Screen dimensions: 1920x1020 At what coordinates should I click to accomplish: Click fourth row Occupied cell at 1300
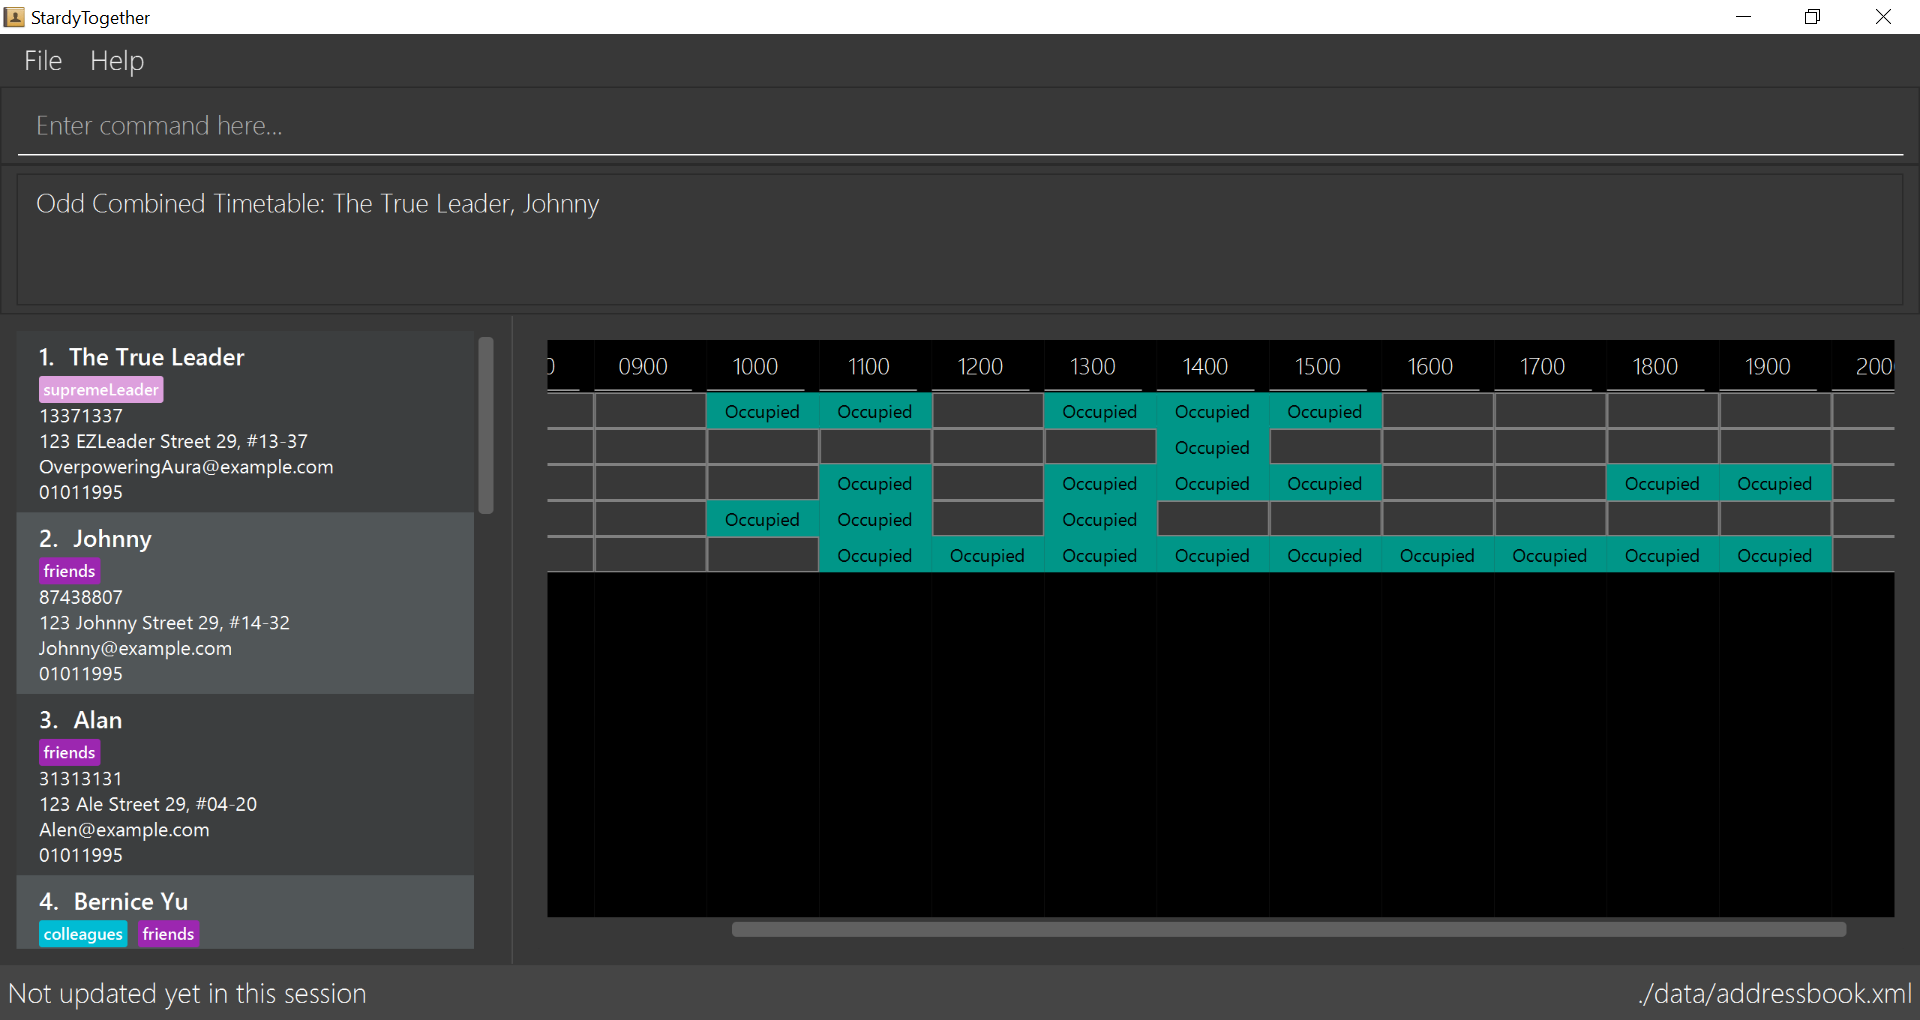tap(1100, 520)
